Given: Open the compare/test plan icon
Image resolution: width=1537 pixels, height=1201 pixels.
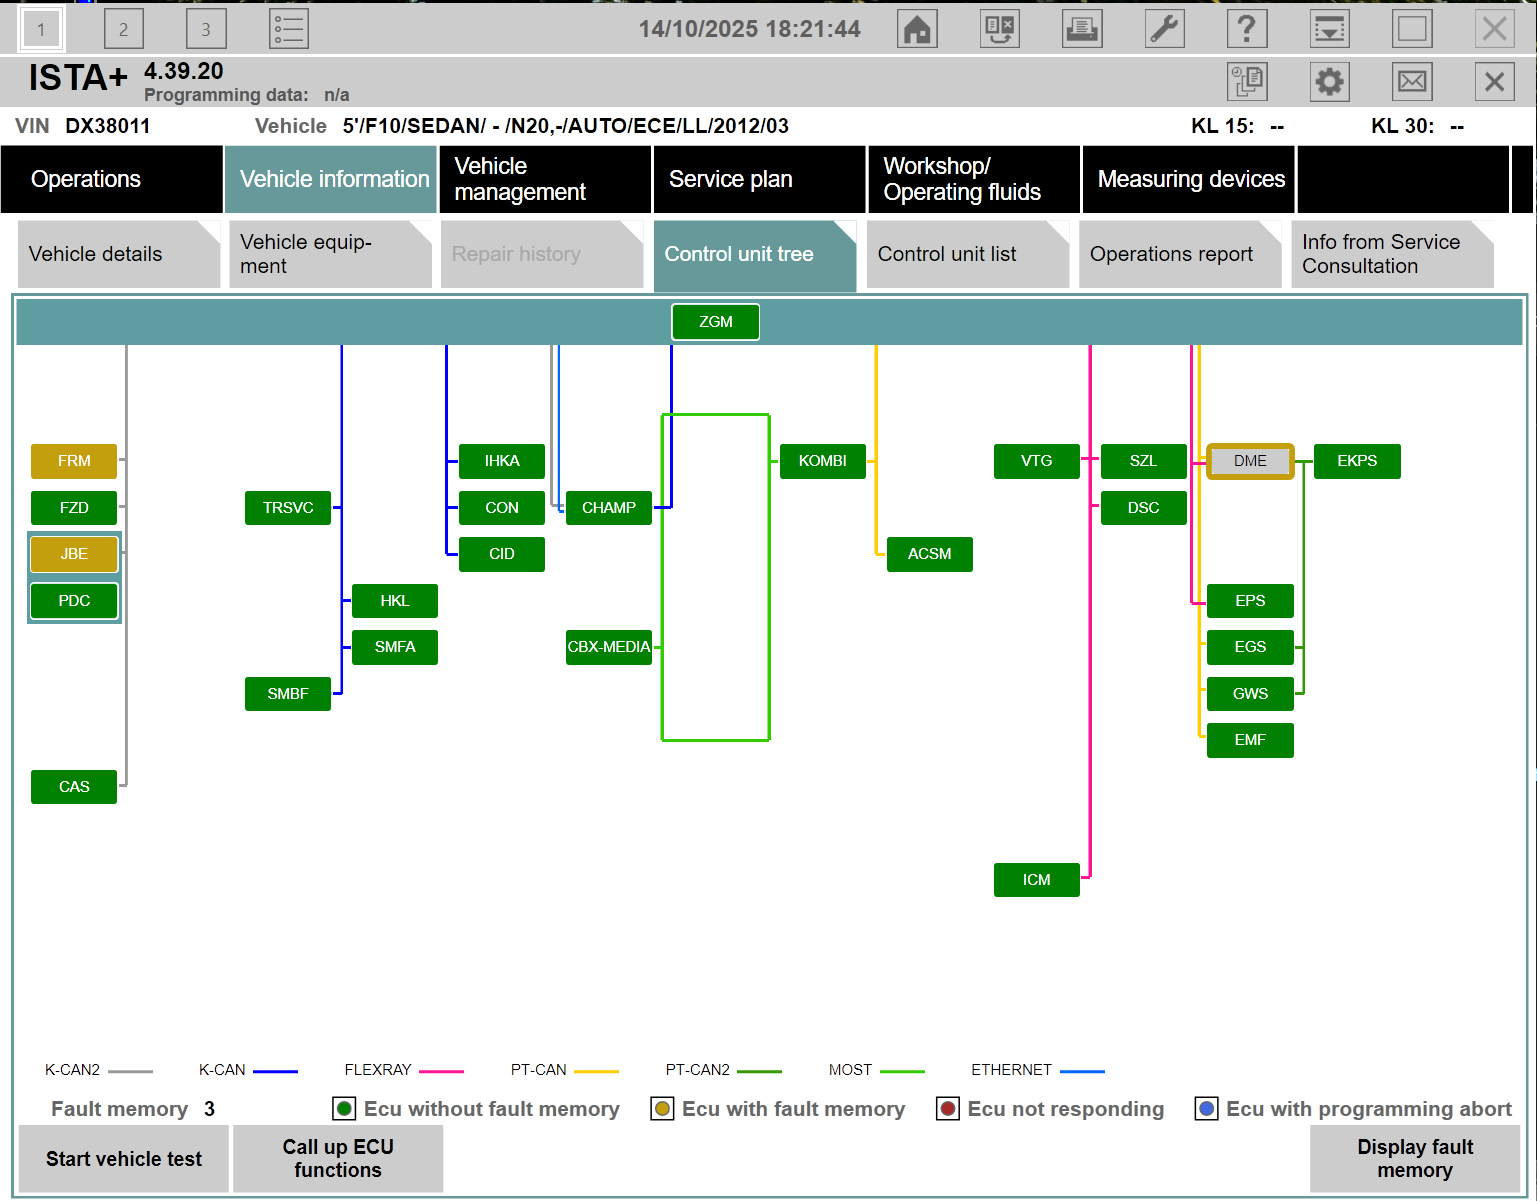Looking at the screenshot, I should click(1000, 29).
